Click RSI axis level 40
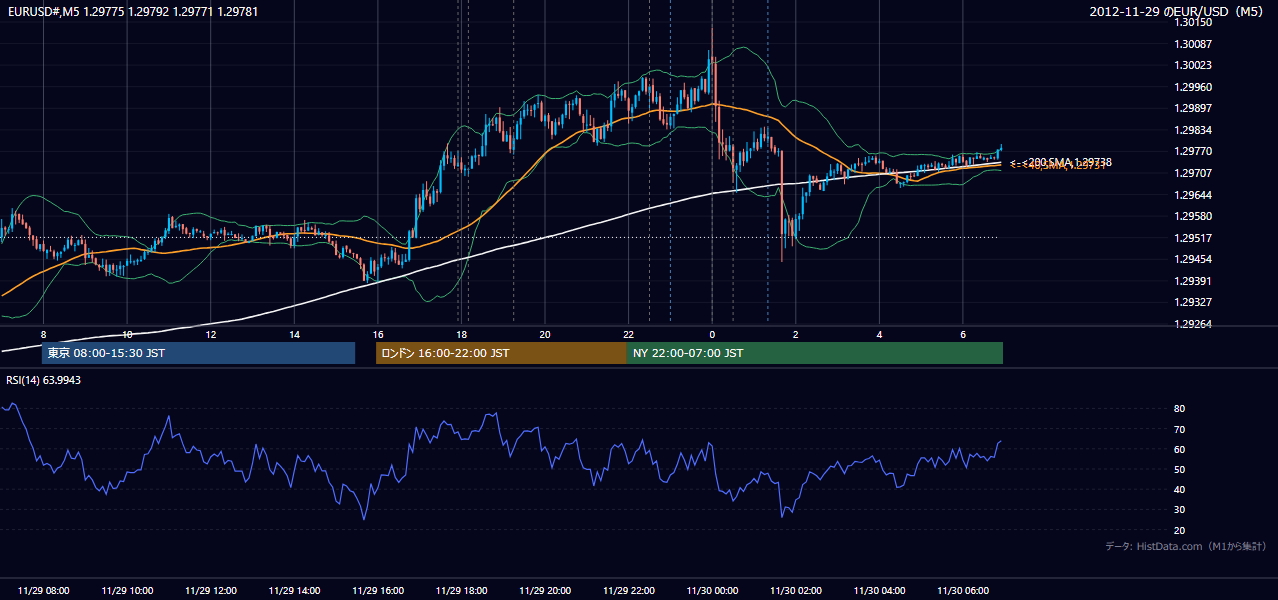The height and width of the screenshot is (600, 1278). [1179, 489]
